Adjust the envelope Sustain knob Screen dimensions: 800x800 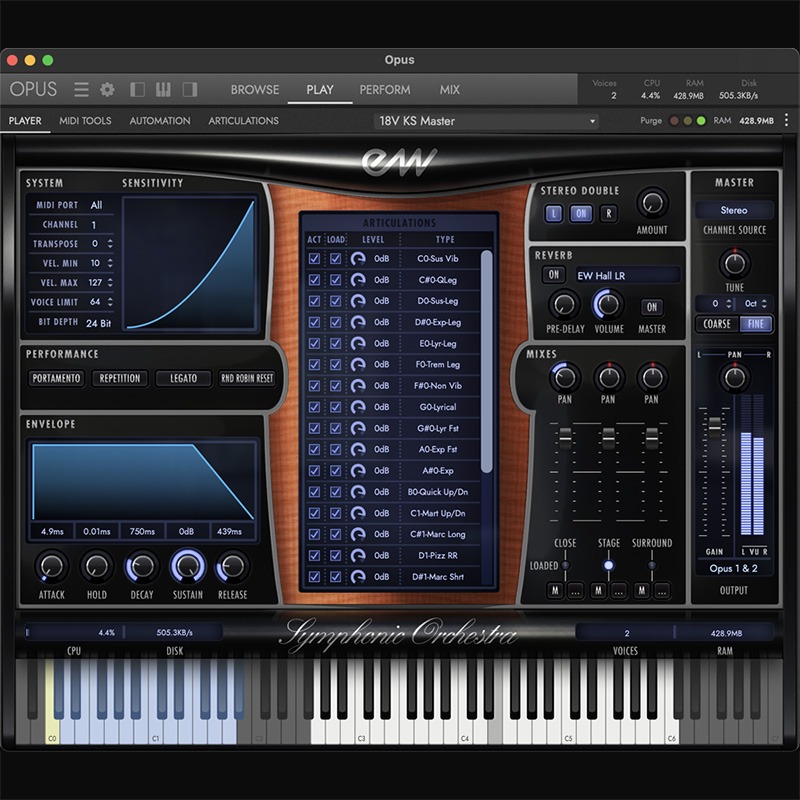pyautogui.click(x=188, y=566)
